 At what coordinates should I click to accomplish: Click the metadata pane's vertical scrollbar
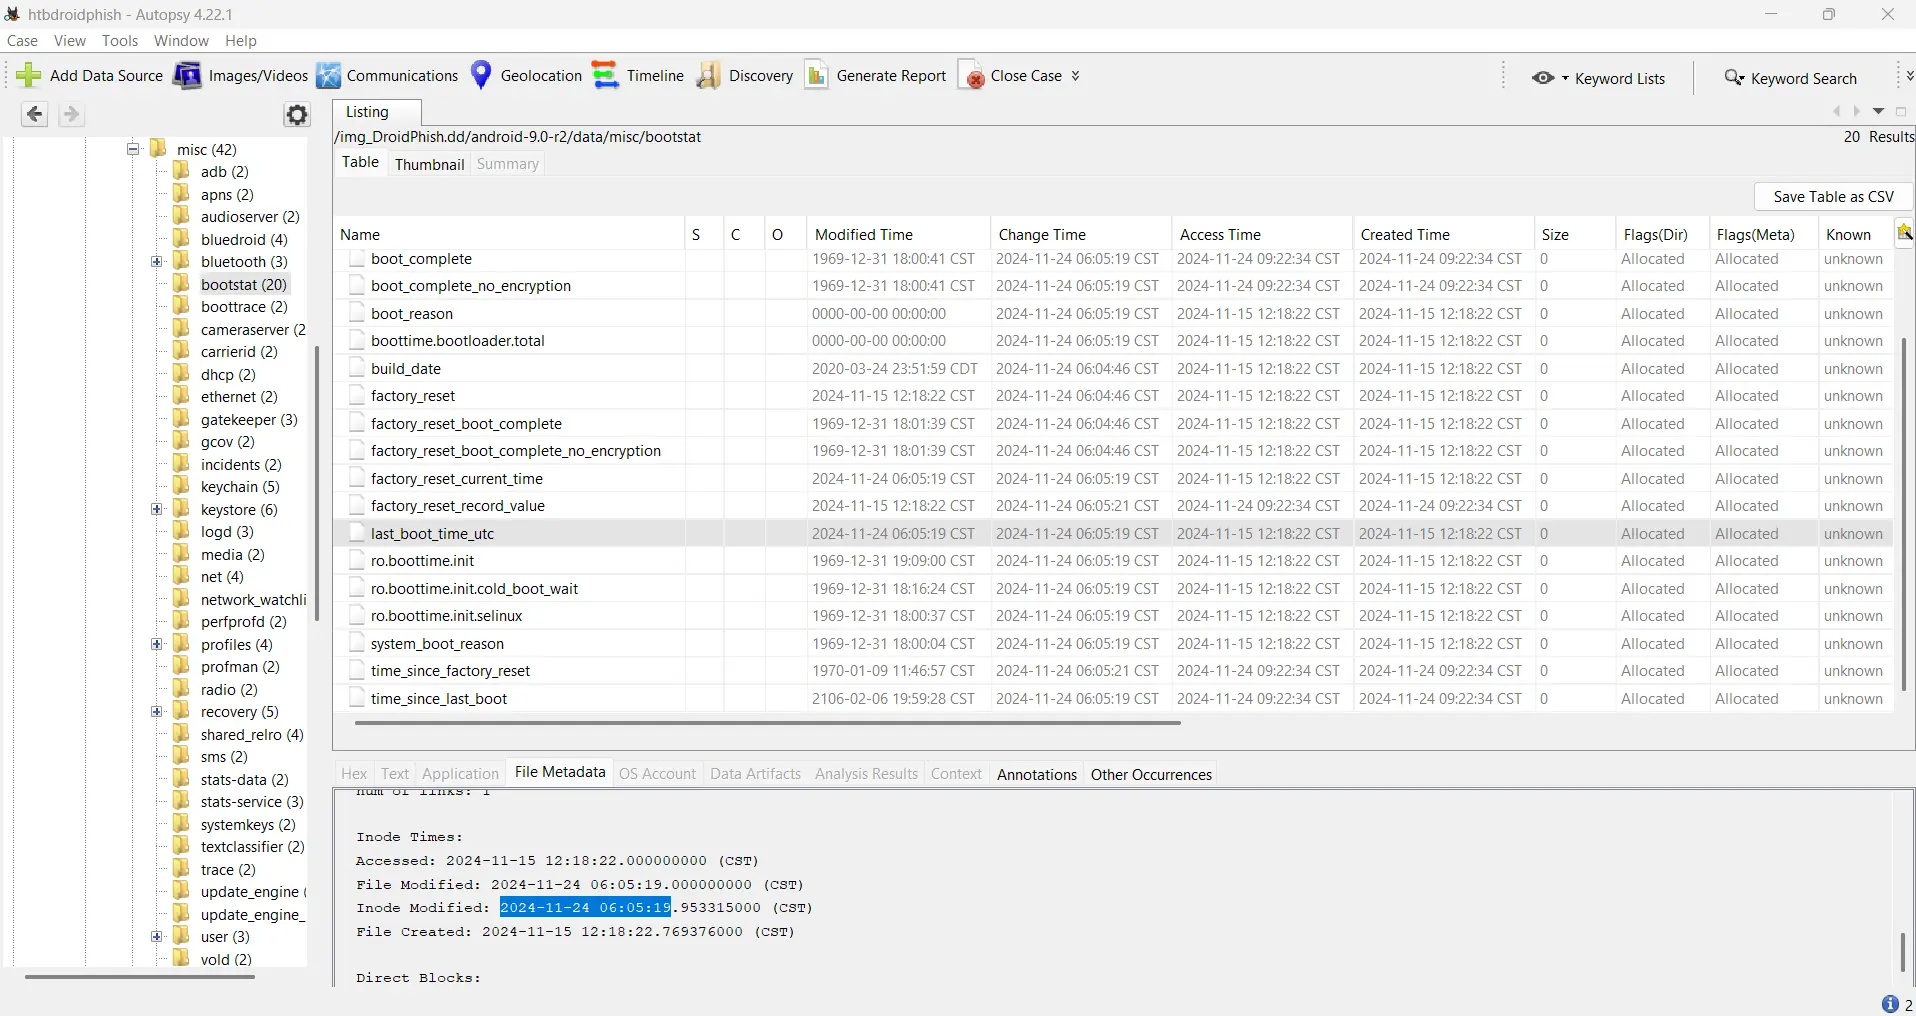(x=1903, y=953)
